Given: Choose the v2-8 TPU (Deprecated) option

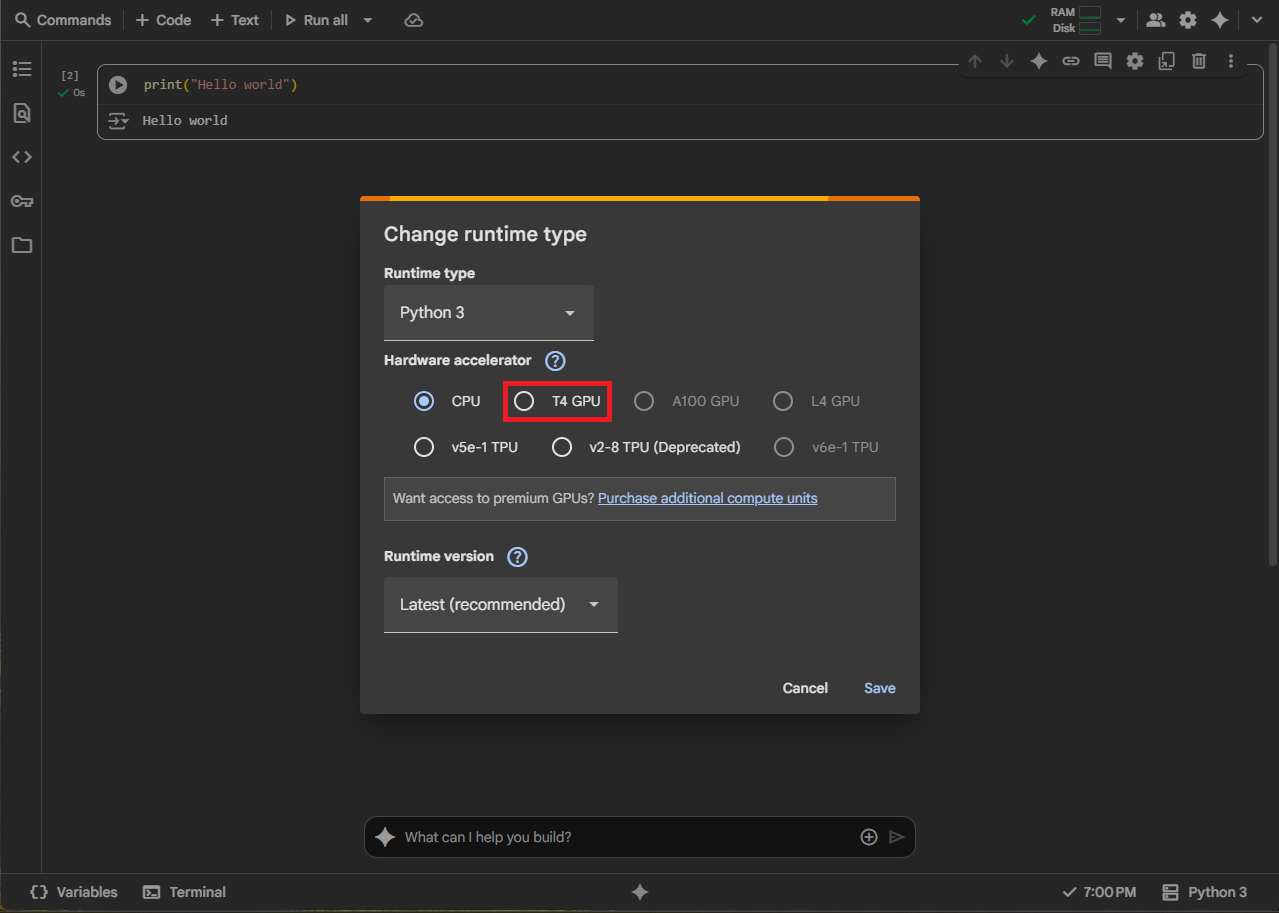Looking at the screenshot, I should point(562,447).
